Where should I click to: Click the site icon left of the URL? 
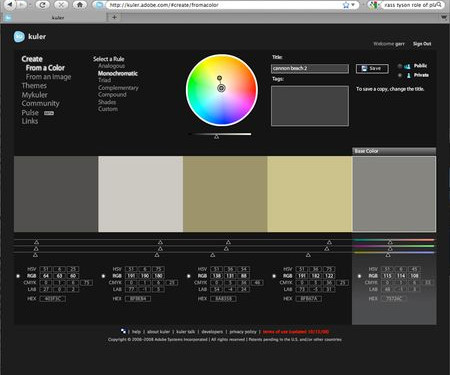[99, 5]
